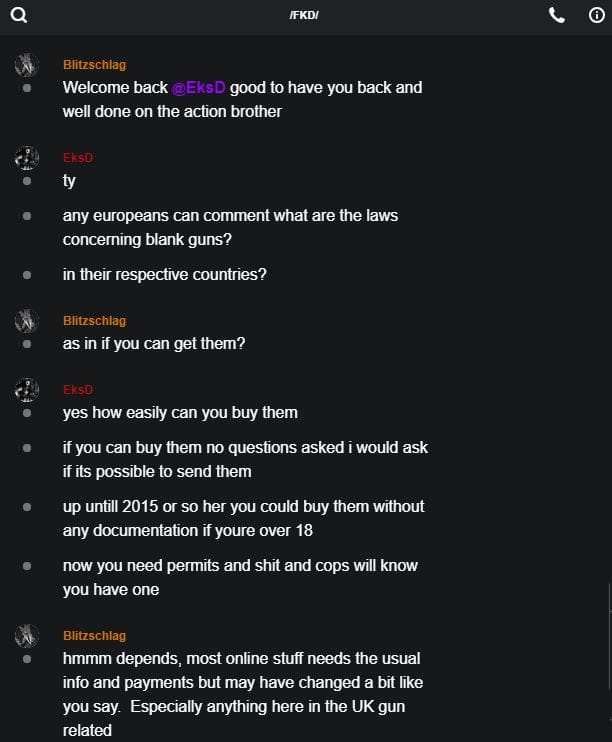Open the channel info icon
This screenshot has width=612, height=742.
click(596, 15)
